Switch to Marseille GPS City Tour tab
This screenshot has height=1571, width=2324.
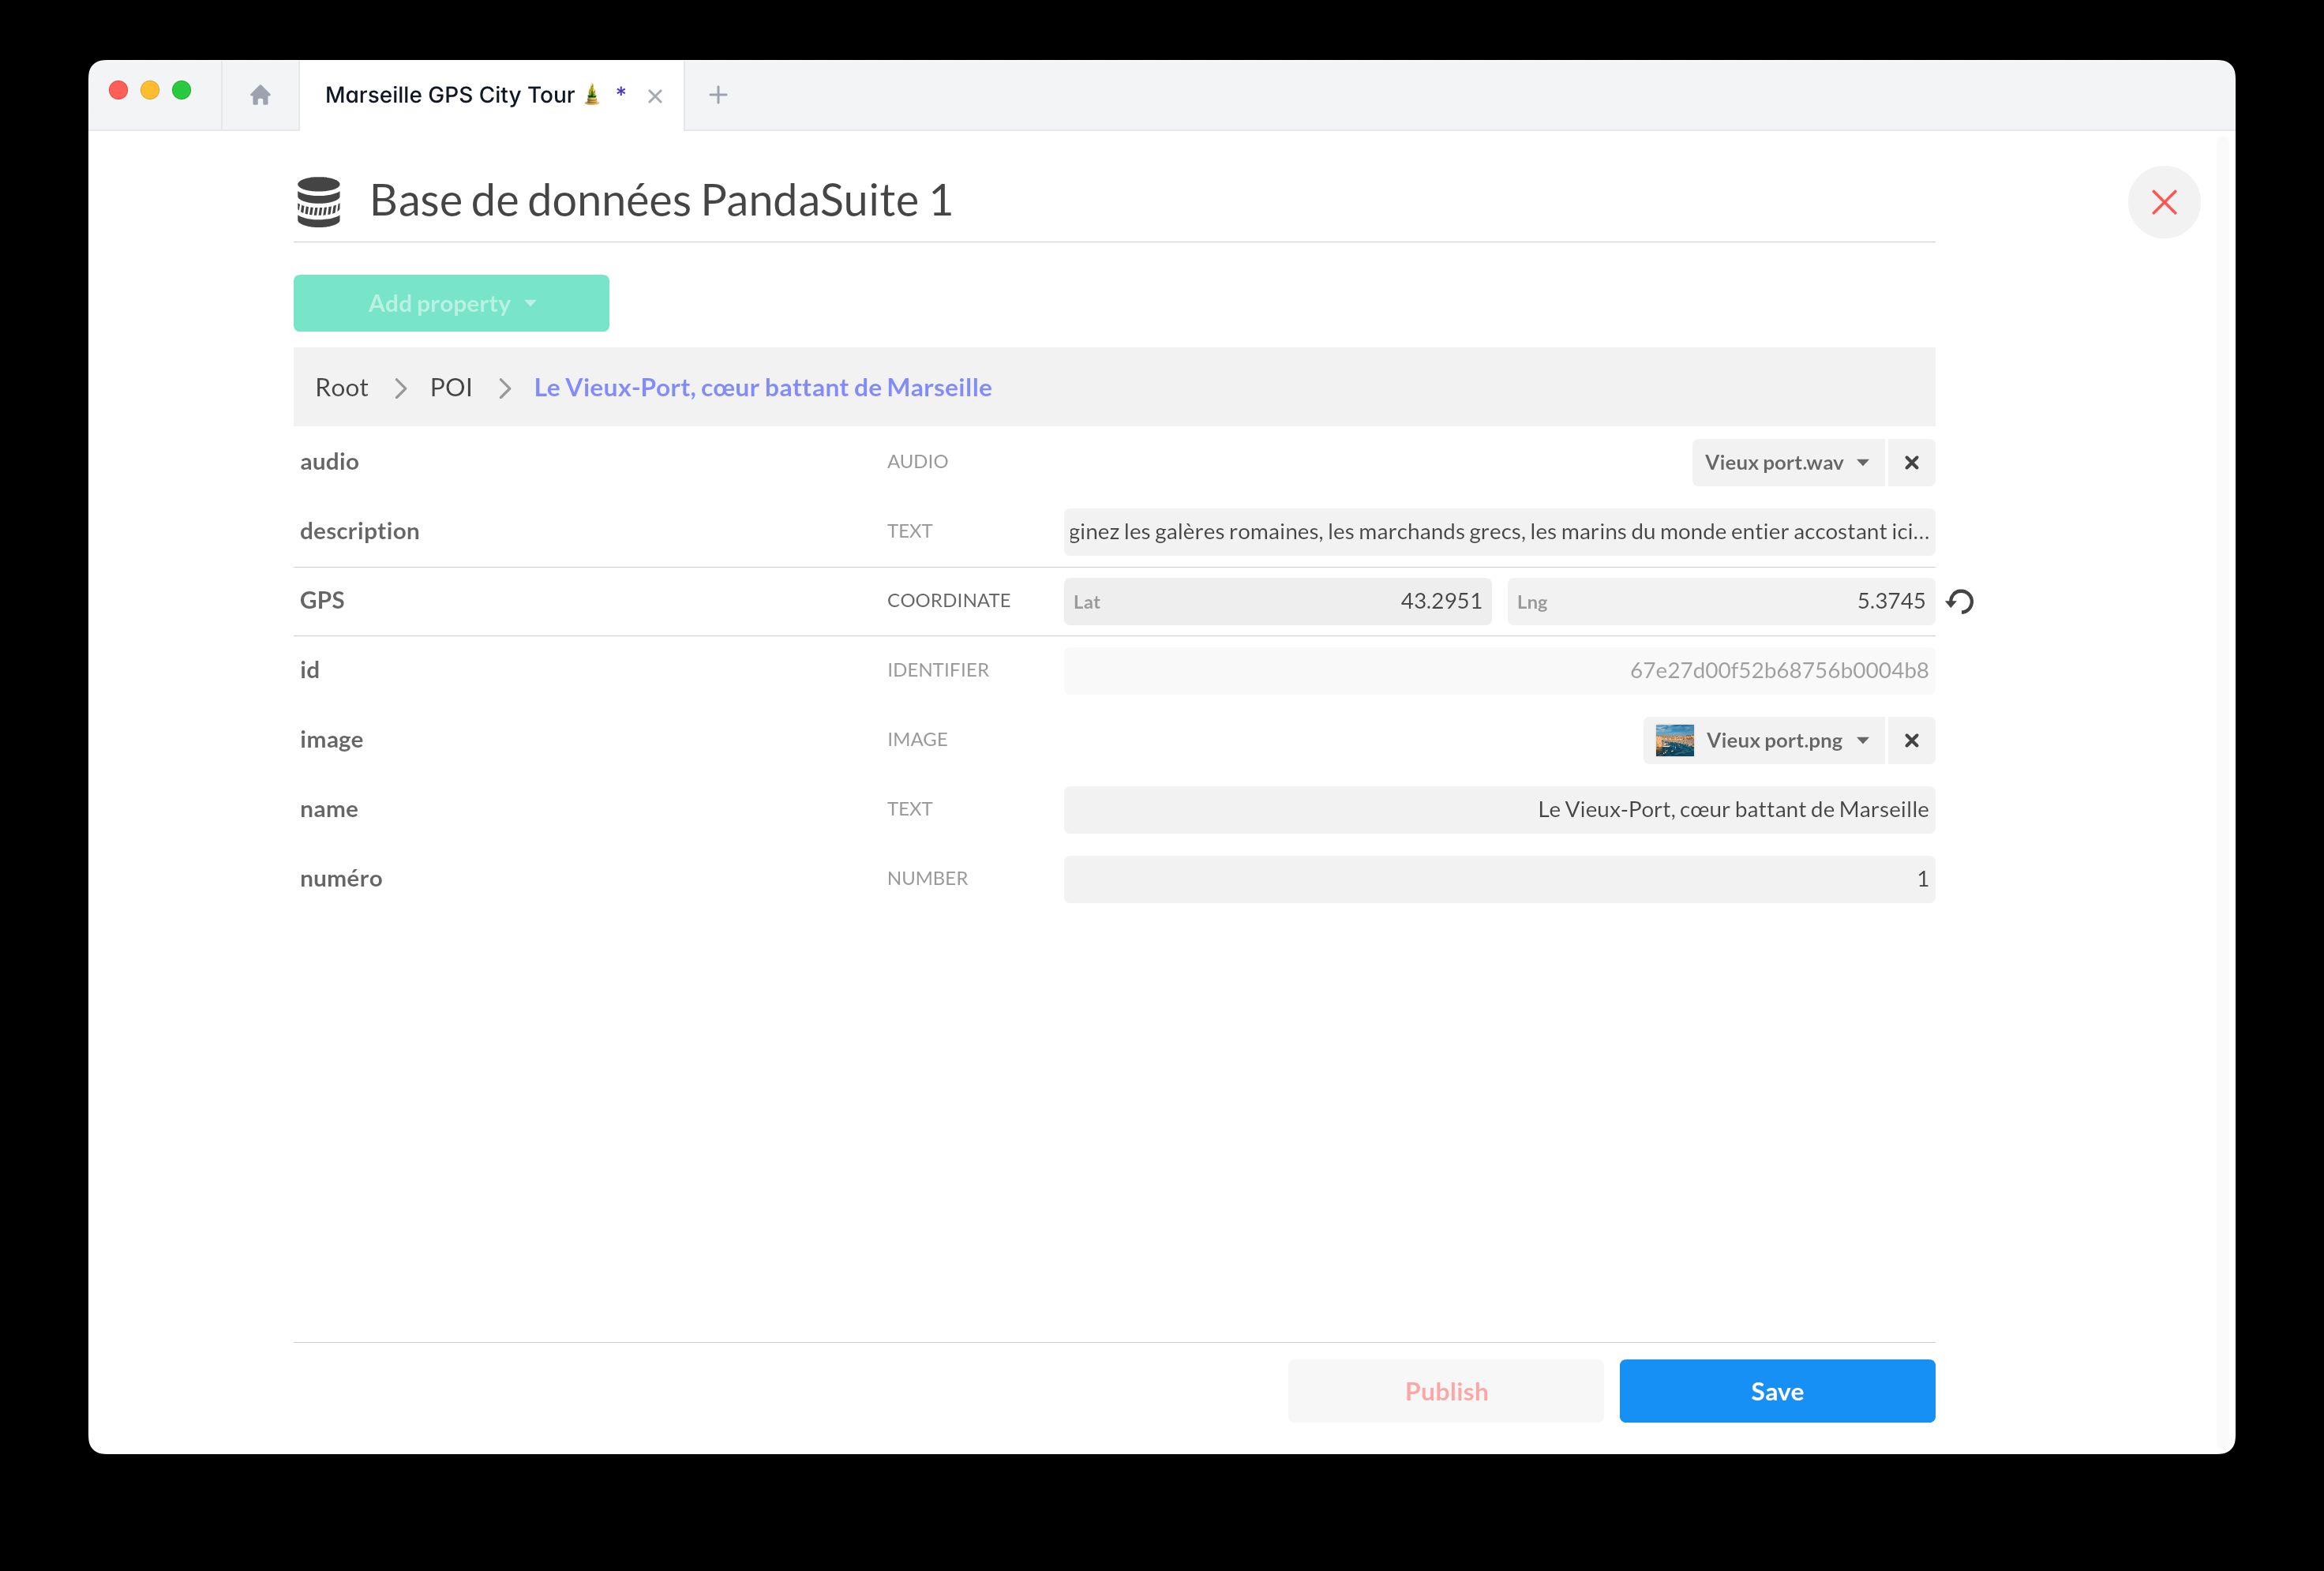point(450,95)
